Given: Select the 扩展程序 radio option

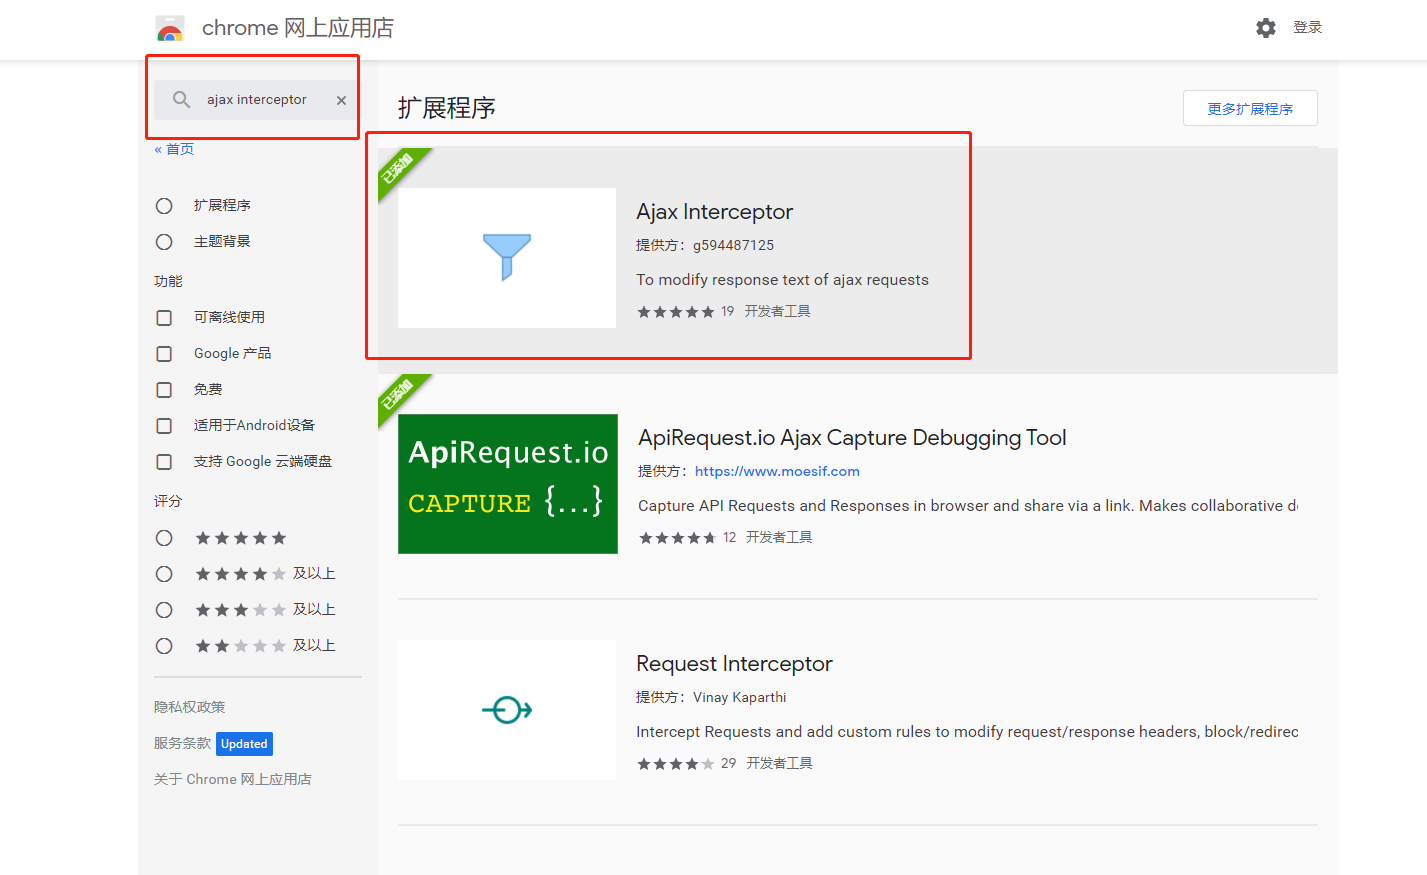Looking at the screenshot, I should coord(164,205).
